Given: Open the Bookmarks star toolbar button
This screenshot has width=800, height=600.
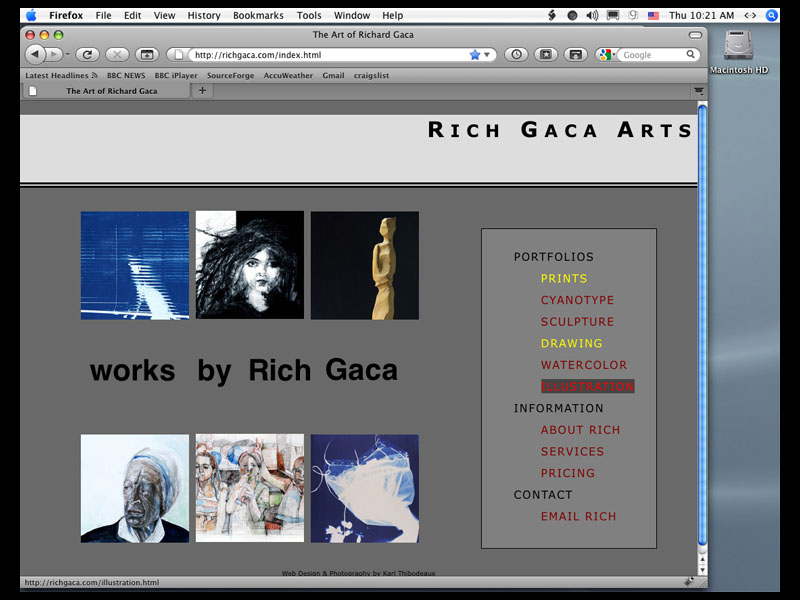Looking at the screenshot, I should pyautogui.click(x=545, y=54).
